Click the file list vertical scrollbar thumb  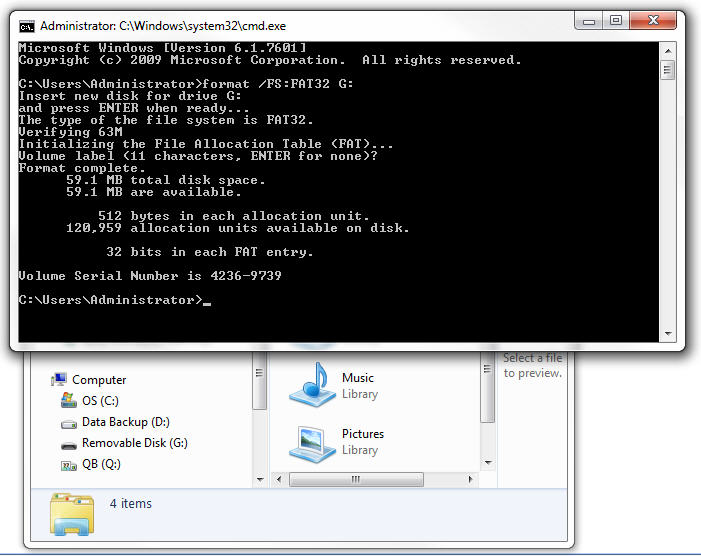[x=488, y=387]
